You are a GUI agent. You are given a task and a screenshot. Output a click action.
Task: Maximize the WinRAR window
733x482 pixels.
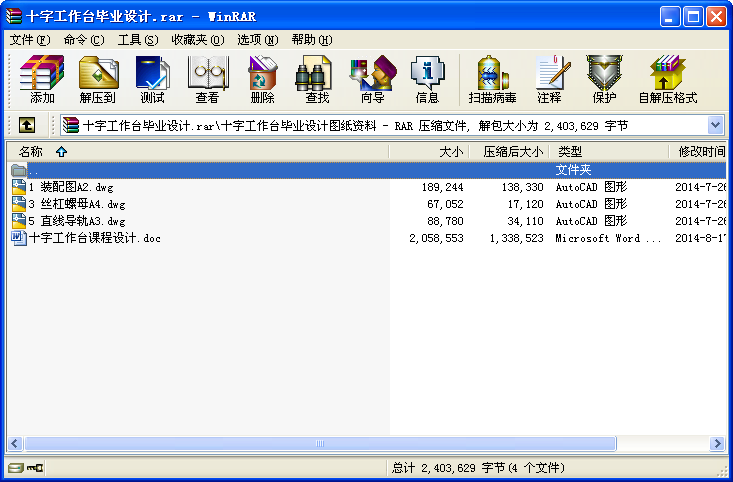pyautogui.click(x=693, y=16)
